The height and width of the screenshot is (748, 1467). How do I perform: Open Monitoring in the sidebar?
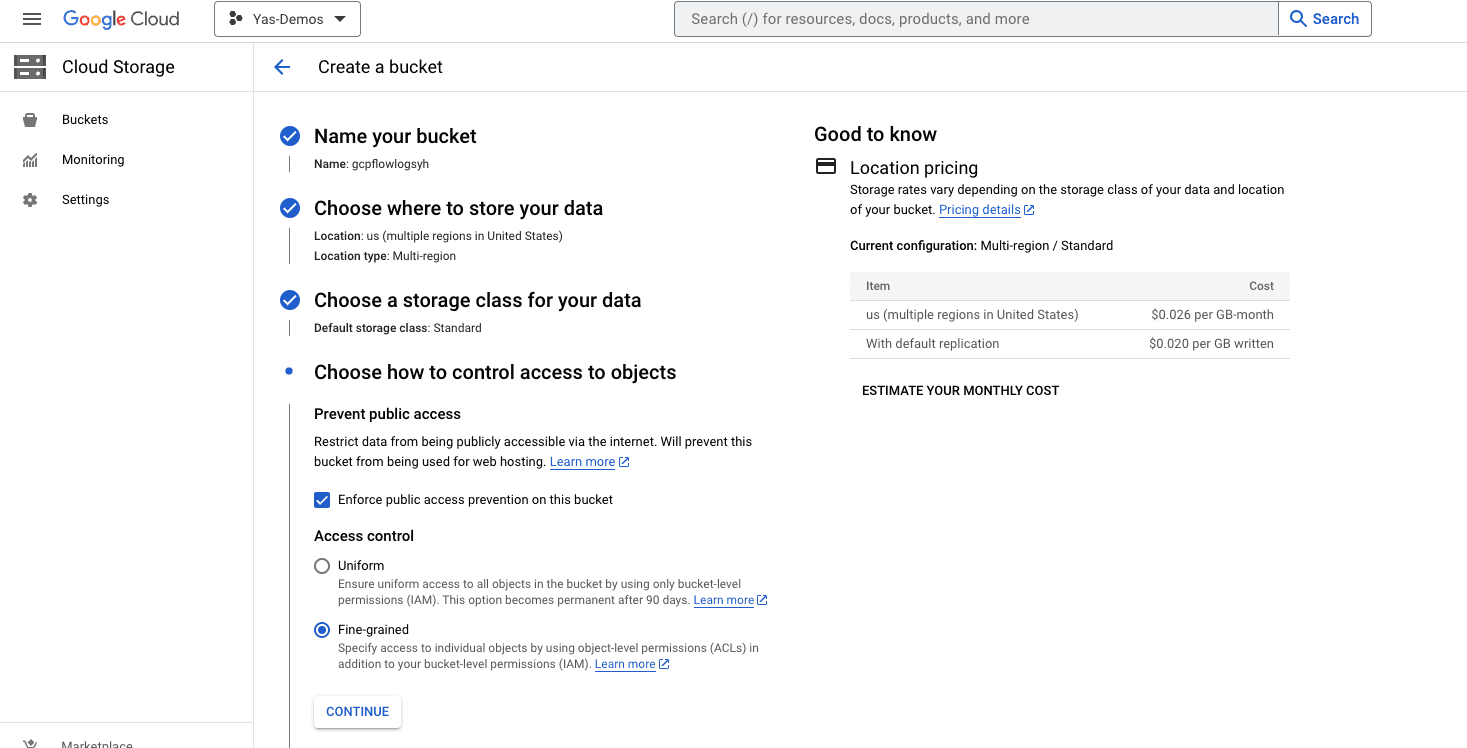coord(93,160)
